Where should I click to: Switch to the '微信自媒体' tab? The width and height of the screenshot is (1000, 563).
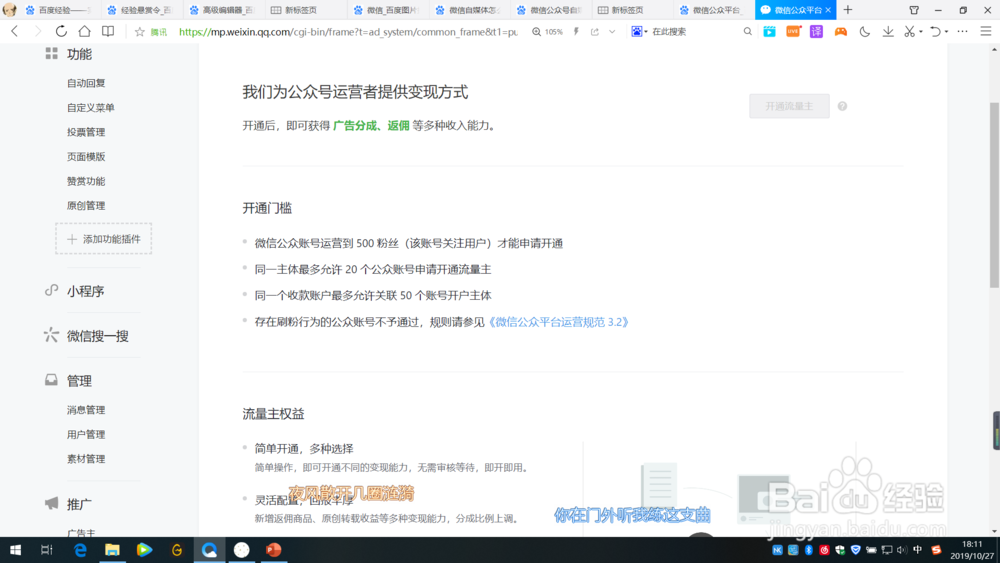[469, 10]
